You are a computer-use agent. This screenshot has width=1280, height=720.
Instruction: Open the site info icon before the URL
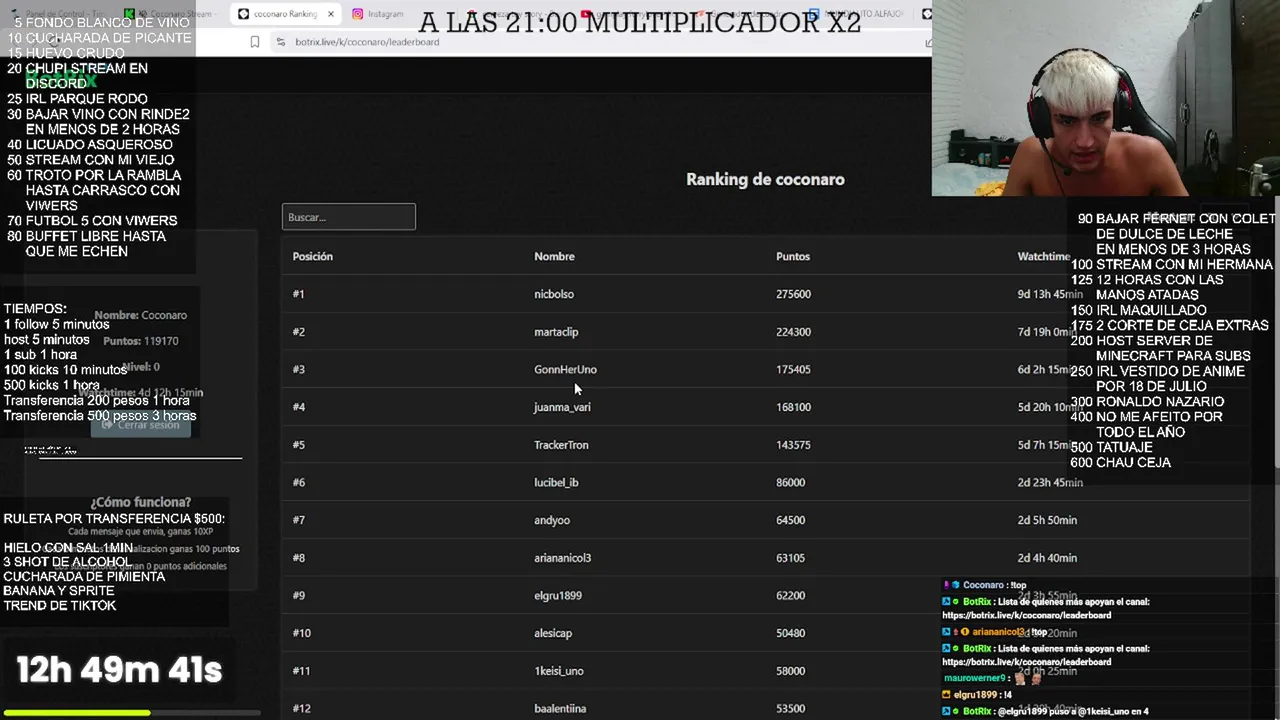[x=281, y=42]
